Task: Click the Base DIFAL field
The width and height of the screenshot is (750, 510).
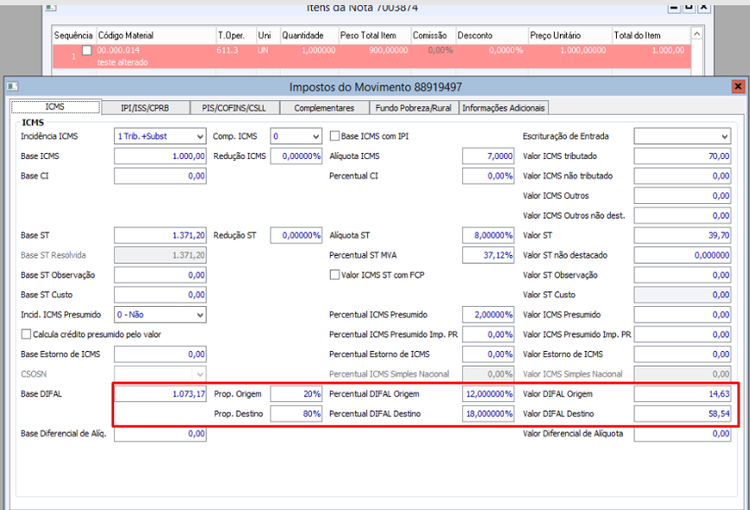Action: click(x=160, y=394)
